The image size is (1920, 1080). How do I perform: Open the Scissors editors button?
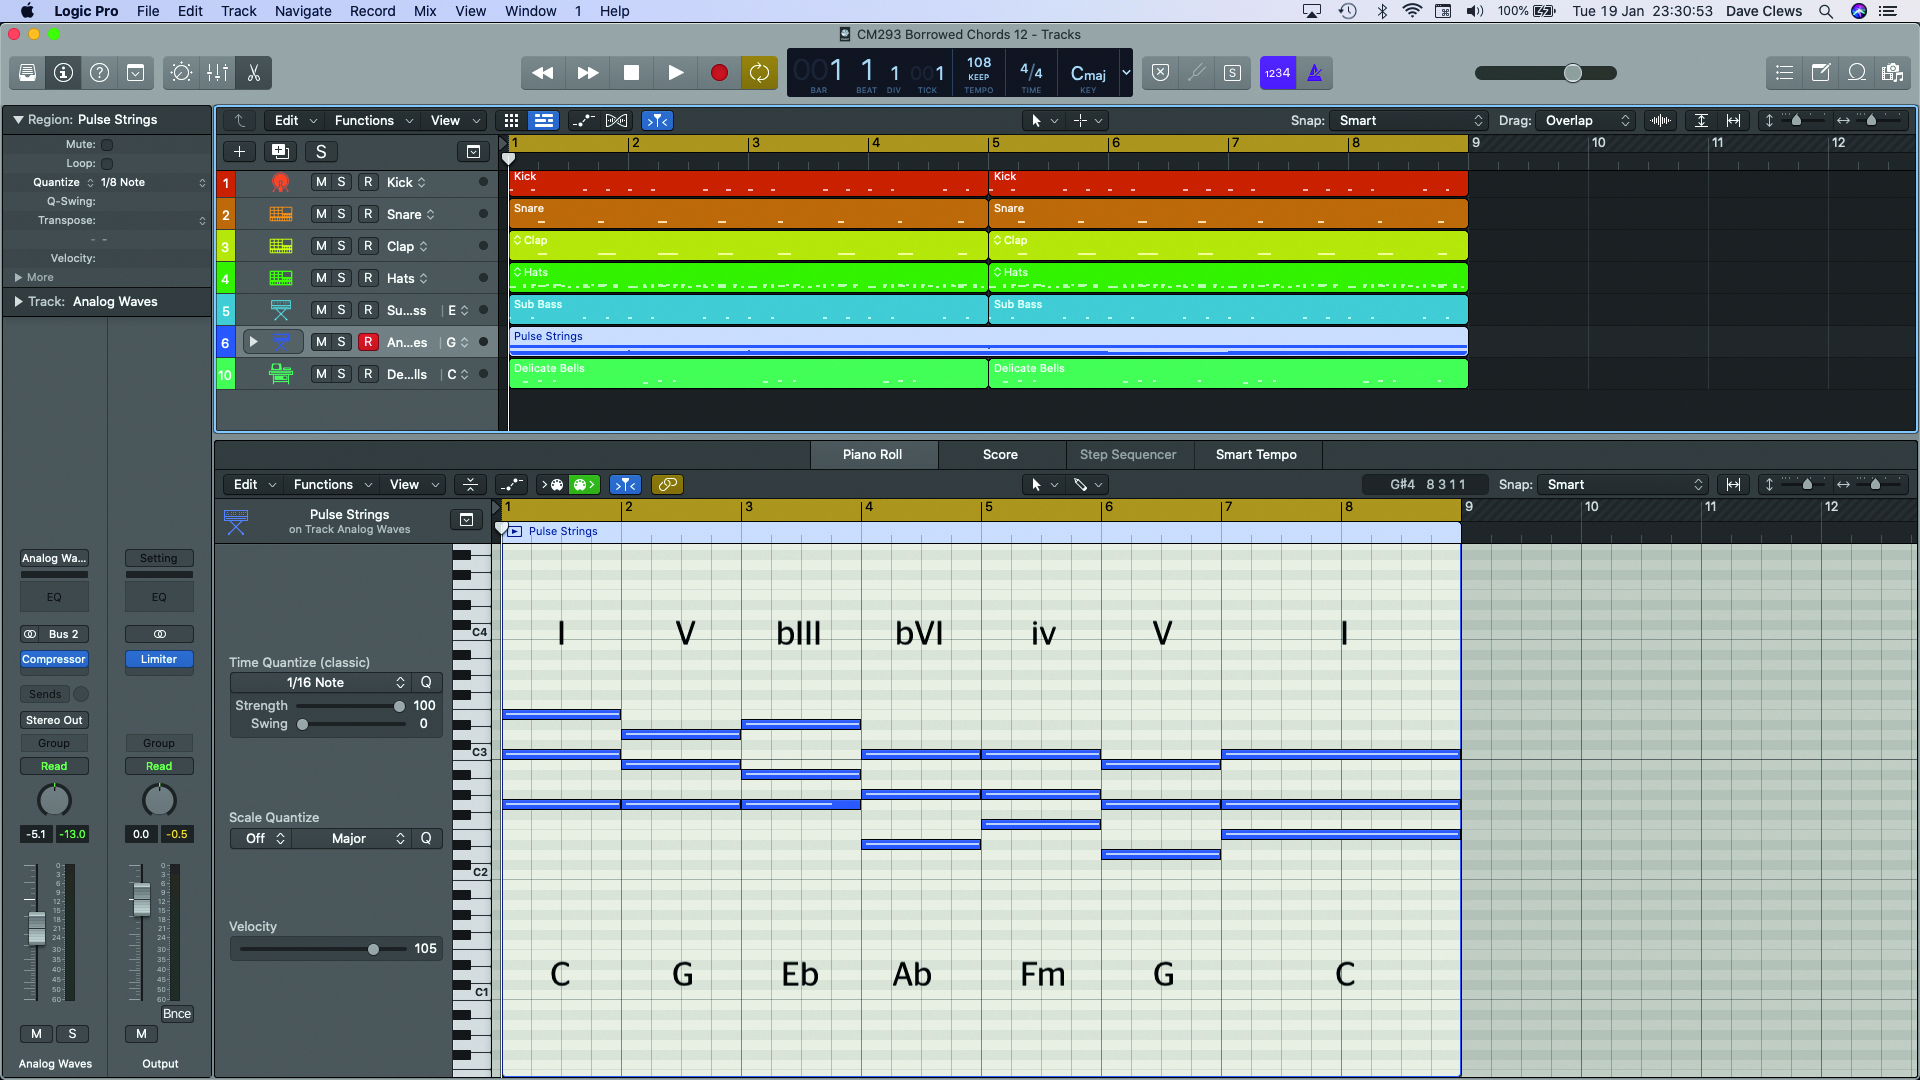[x=253, y=73]
